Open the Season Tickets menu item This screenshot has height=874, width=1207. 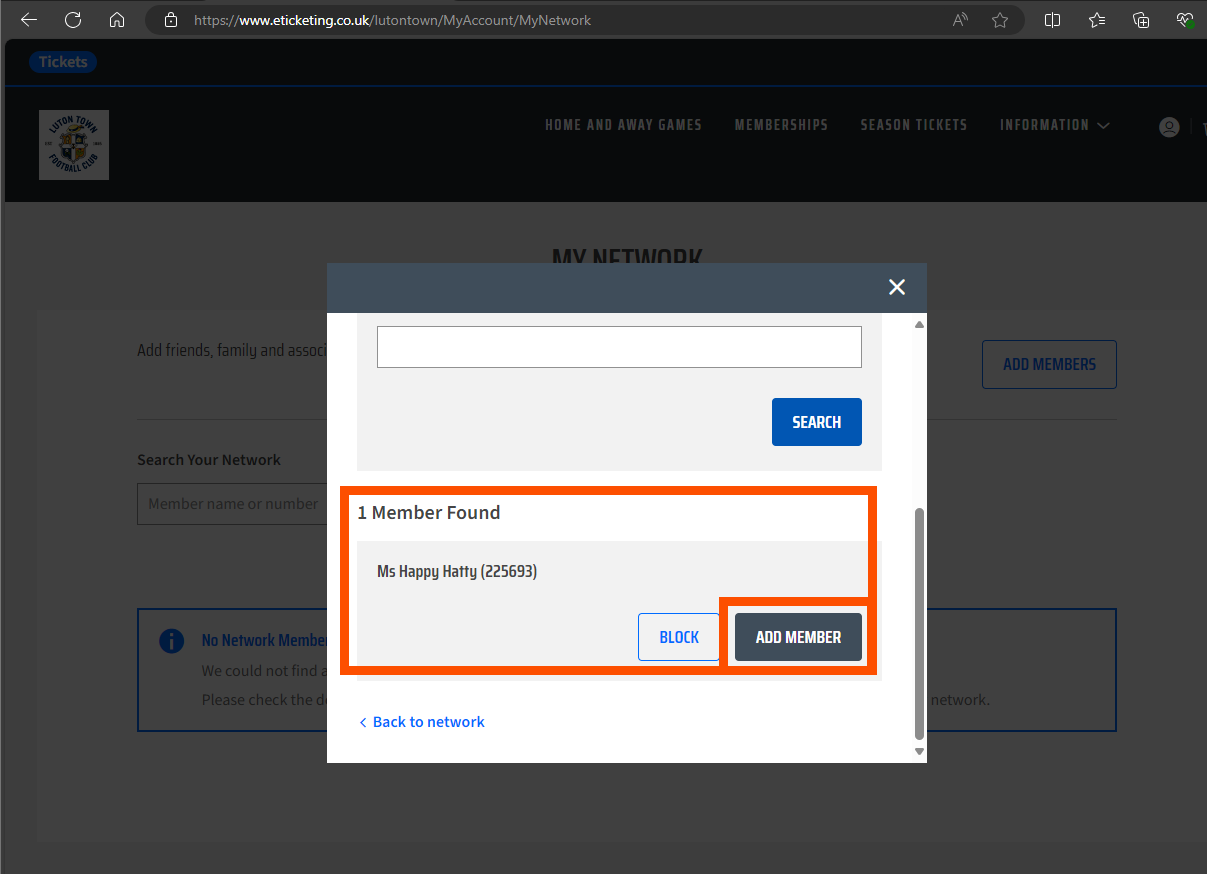point(914,125)
